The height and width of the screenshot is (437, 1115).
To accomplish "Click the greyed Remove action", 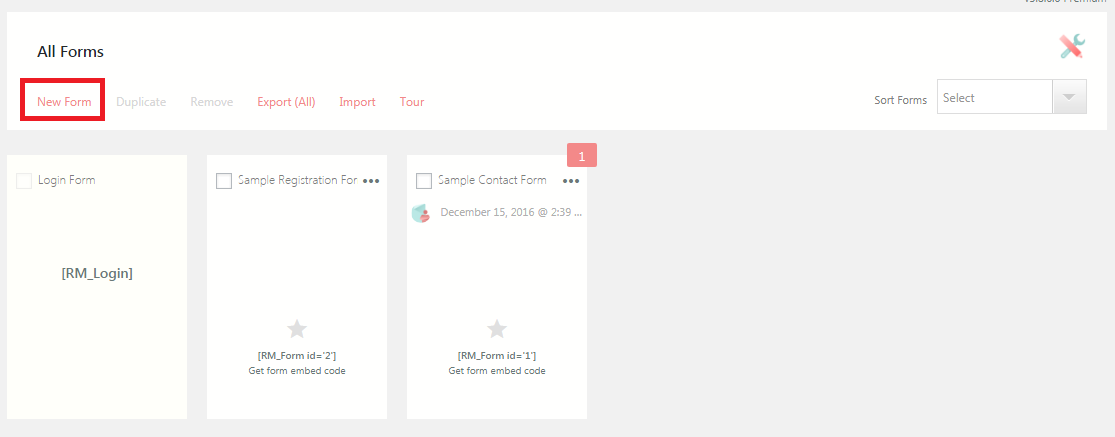I will [212, 102].
